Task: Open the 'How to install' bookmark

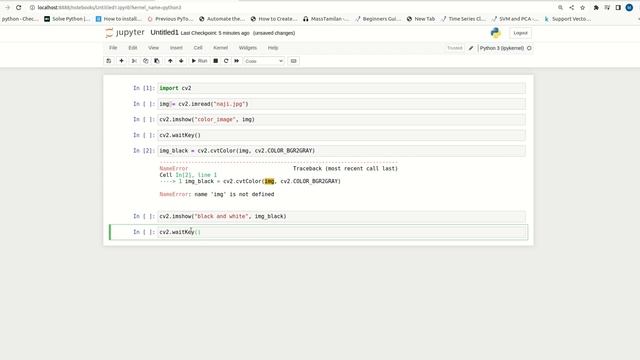Action: [118, 19]
